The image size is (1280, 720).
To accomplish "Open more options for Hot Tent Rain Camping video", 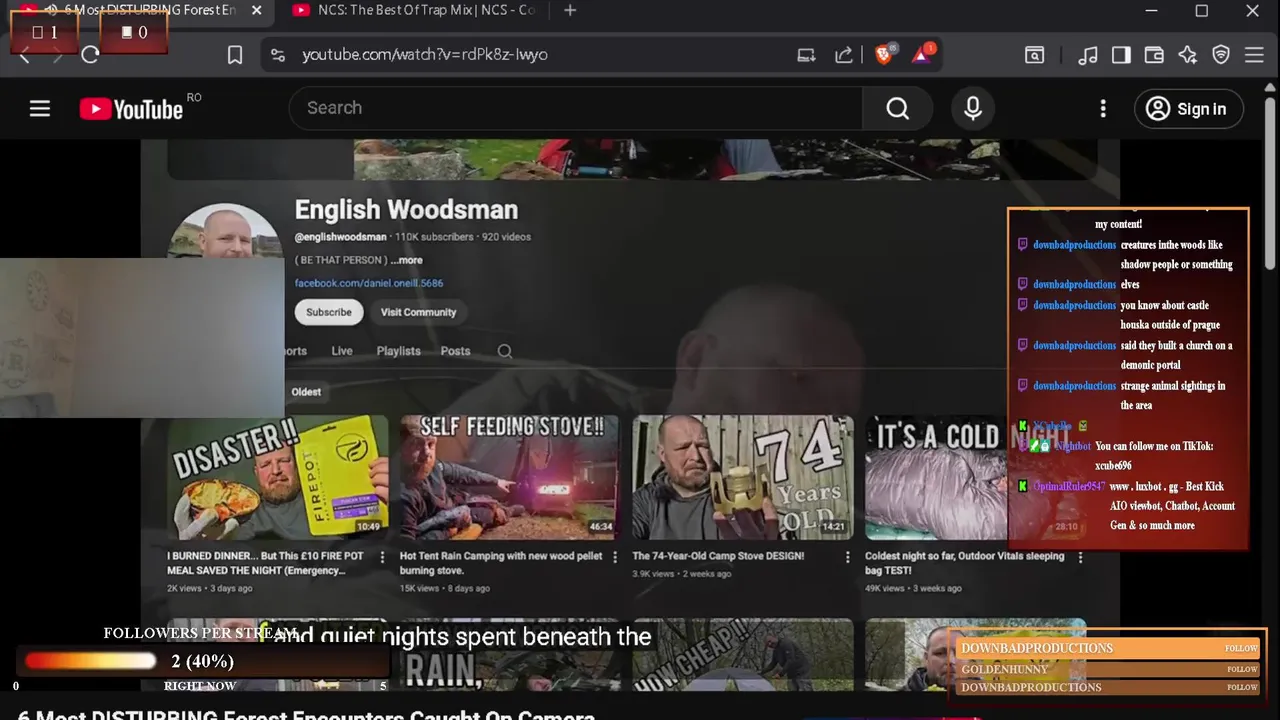I will (615, 557).
